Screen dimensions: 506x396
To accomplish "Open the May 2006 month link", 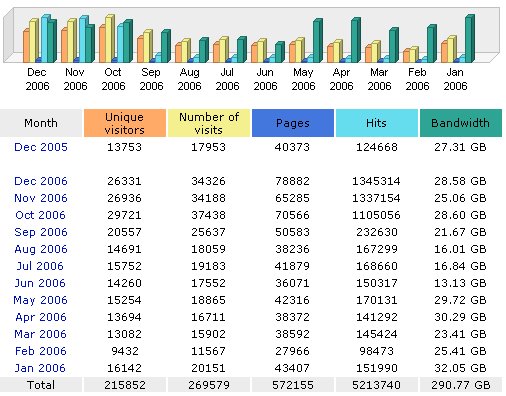I will tap(40, 300).
